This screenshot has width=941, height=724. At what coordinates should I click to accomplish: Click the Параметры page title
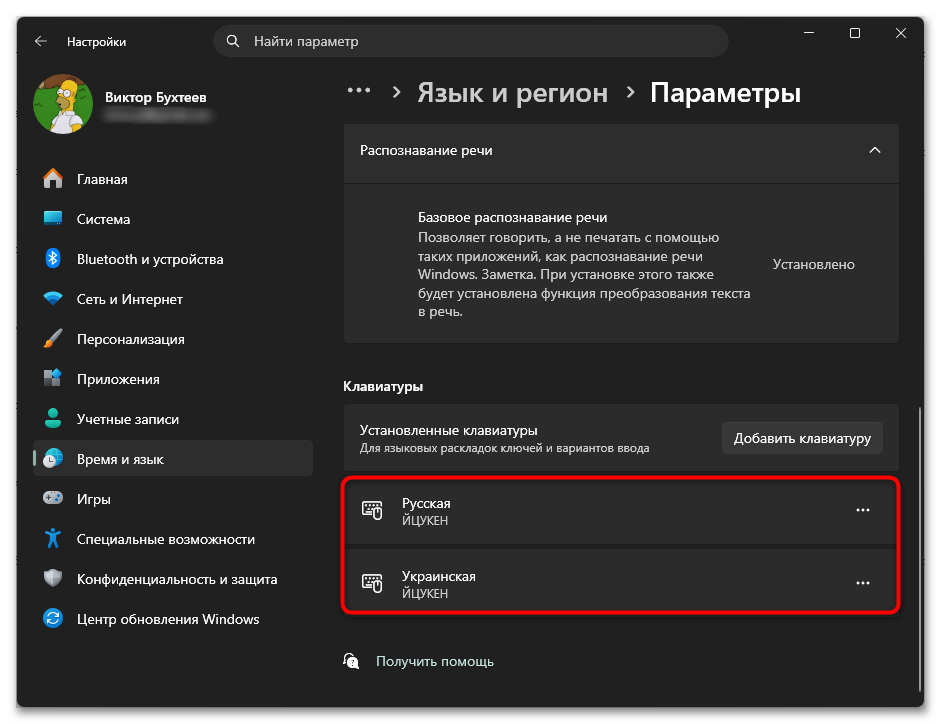pos(726,93)
